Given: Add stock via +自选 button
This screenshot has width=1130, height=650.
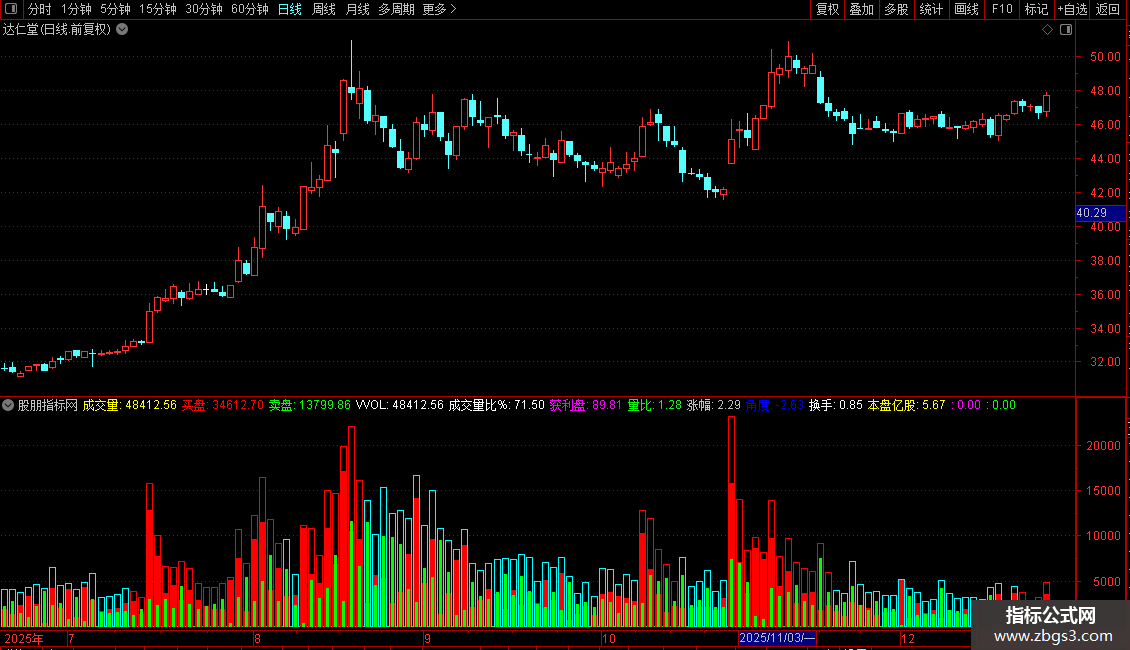Looking at the screenshot, I should [x=1072, y=9].
